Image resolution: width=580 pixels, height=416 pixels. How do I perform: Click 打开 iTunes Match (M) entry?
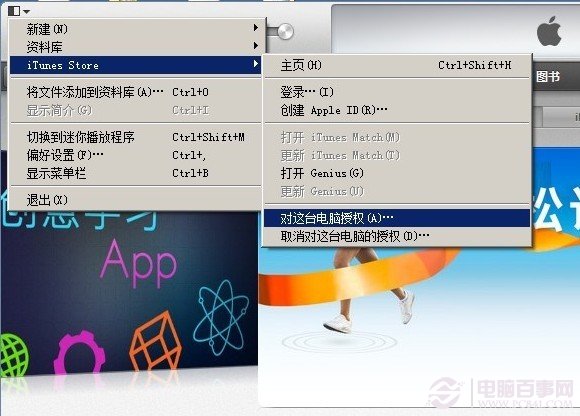[397, 138]
